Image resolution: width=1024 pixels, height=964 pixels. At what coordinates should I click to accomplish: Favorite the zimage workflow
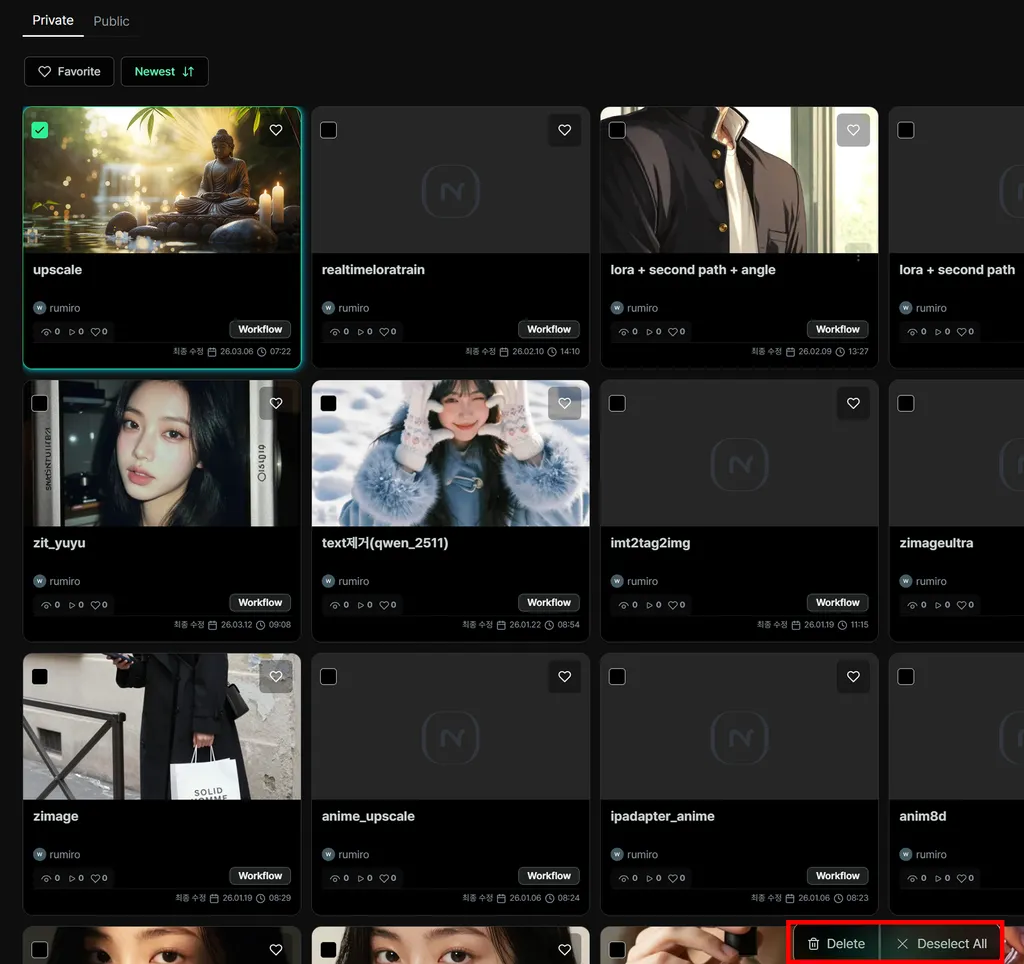coord(276,676)
